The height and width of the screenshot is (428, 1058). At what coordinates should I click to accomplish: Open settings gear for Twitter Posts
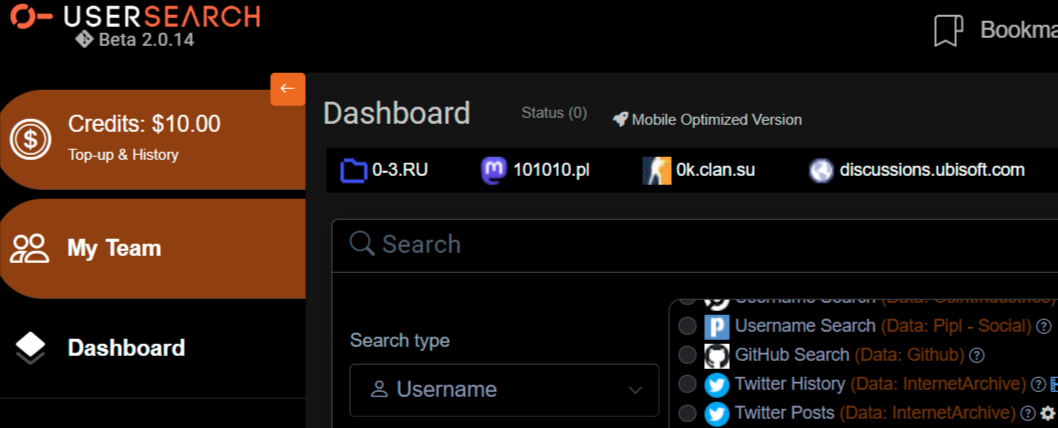(1048, 413)
